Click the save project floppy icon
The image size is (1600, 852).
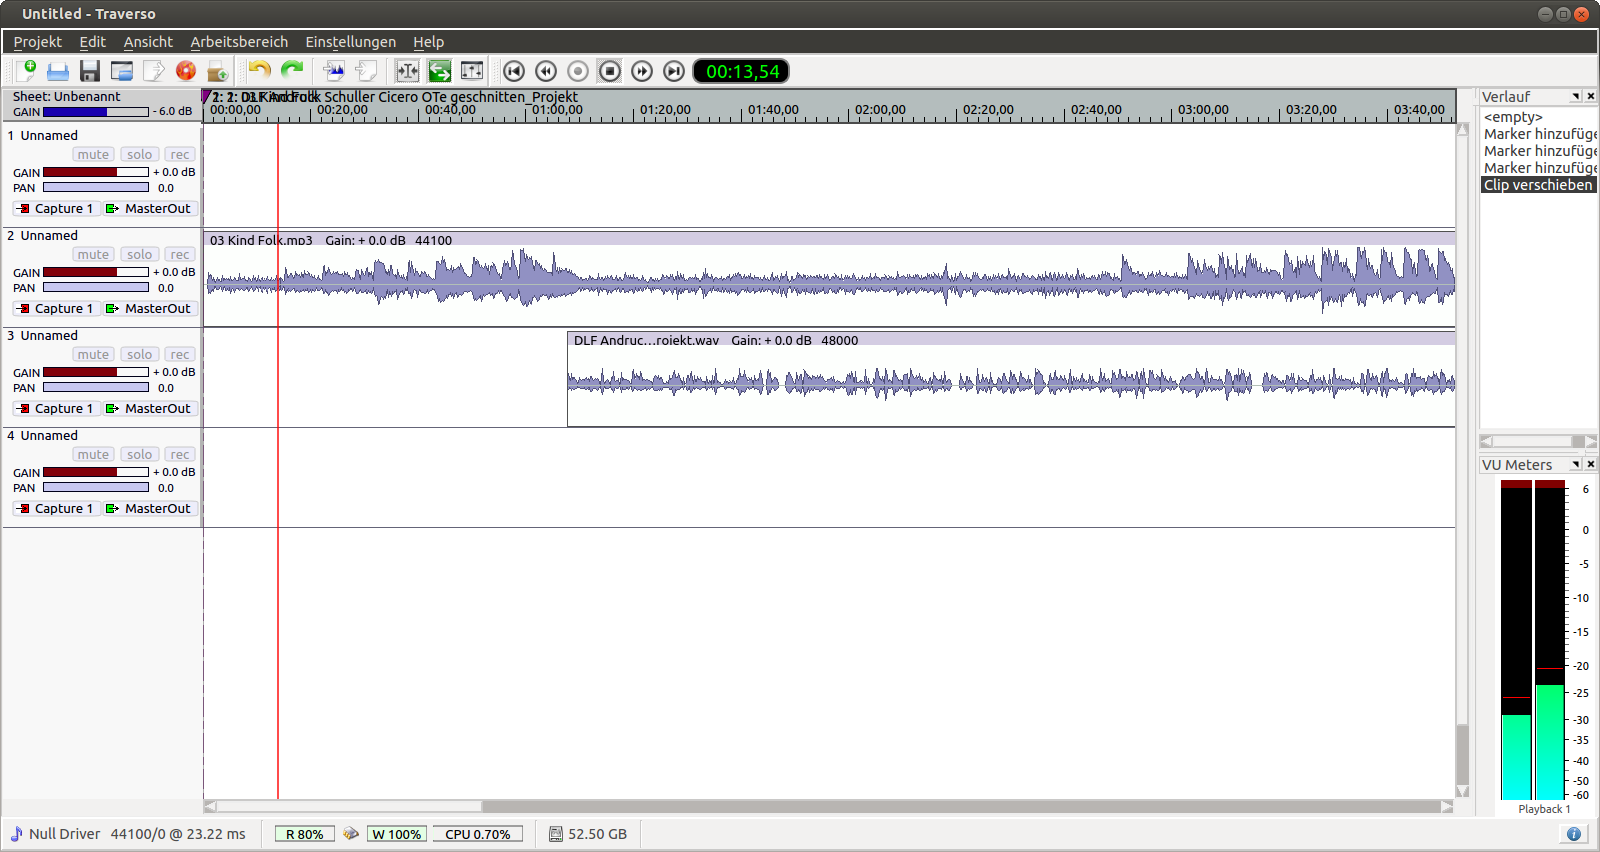pyautogui.click(x=90, y=71)
